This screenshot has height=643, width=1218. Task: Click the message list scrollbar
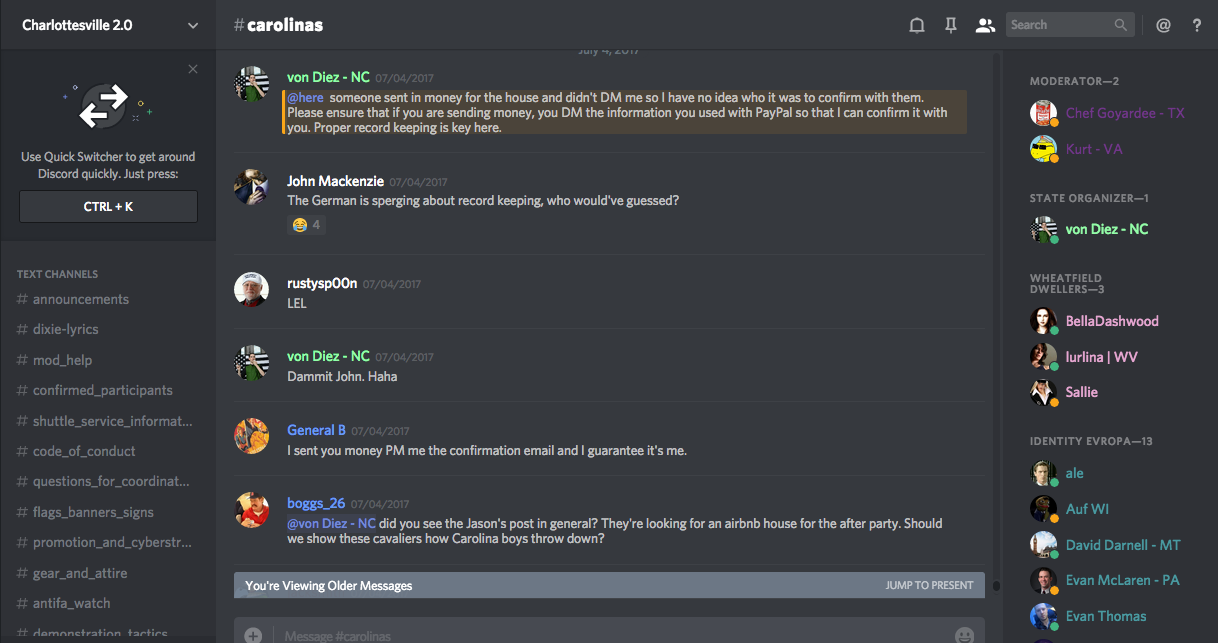coord(996,300)
